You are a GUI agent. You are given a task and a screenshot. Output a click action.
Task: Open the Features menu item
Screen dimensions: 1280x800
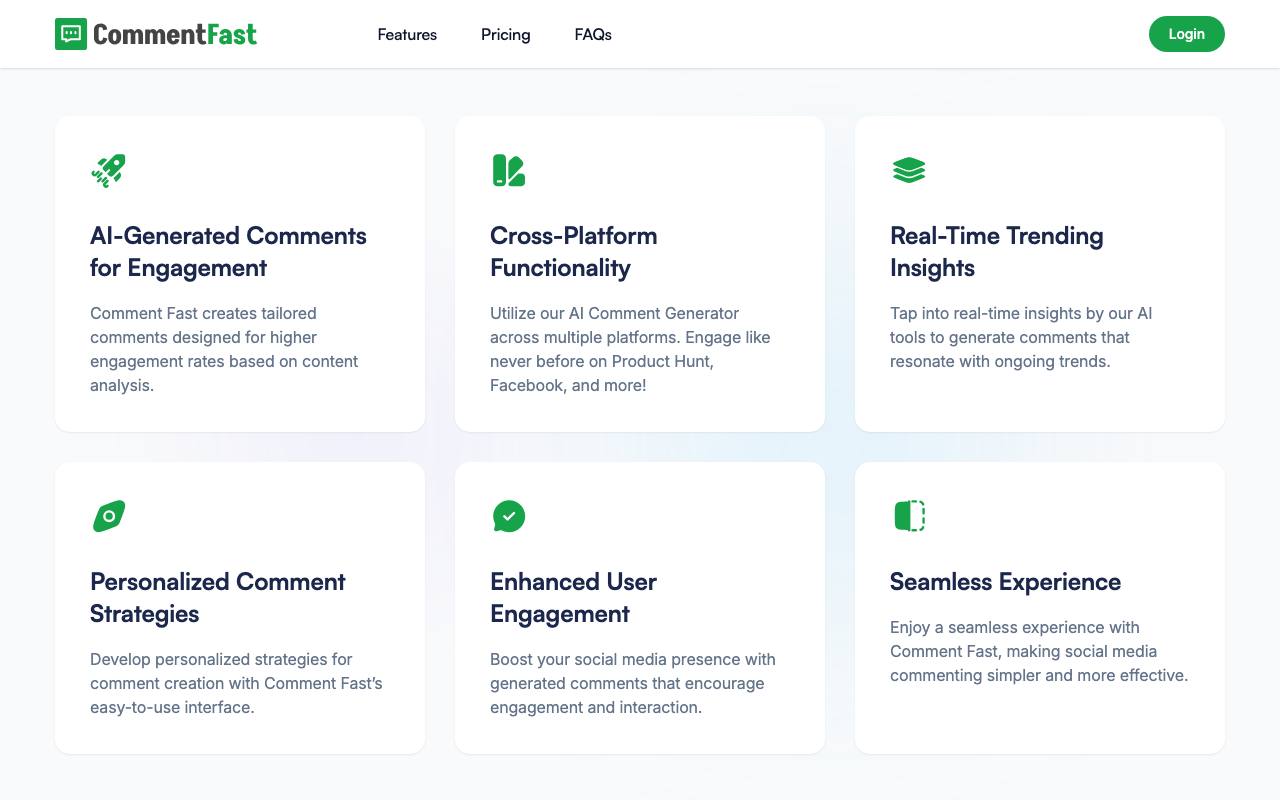tap(407, 34)
